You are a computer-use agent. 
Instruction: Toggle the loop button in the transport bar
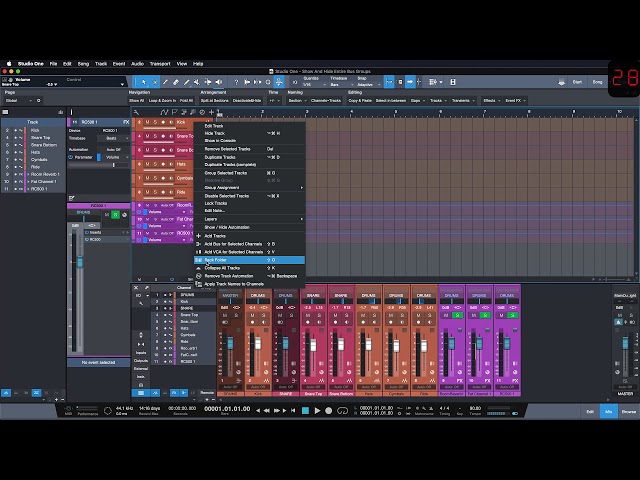(342, 411)
